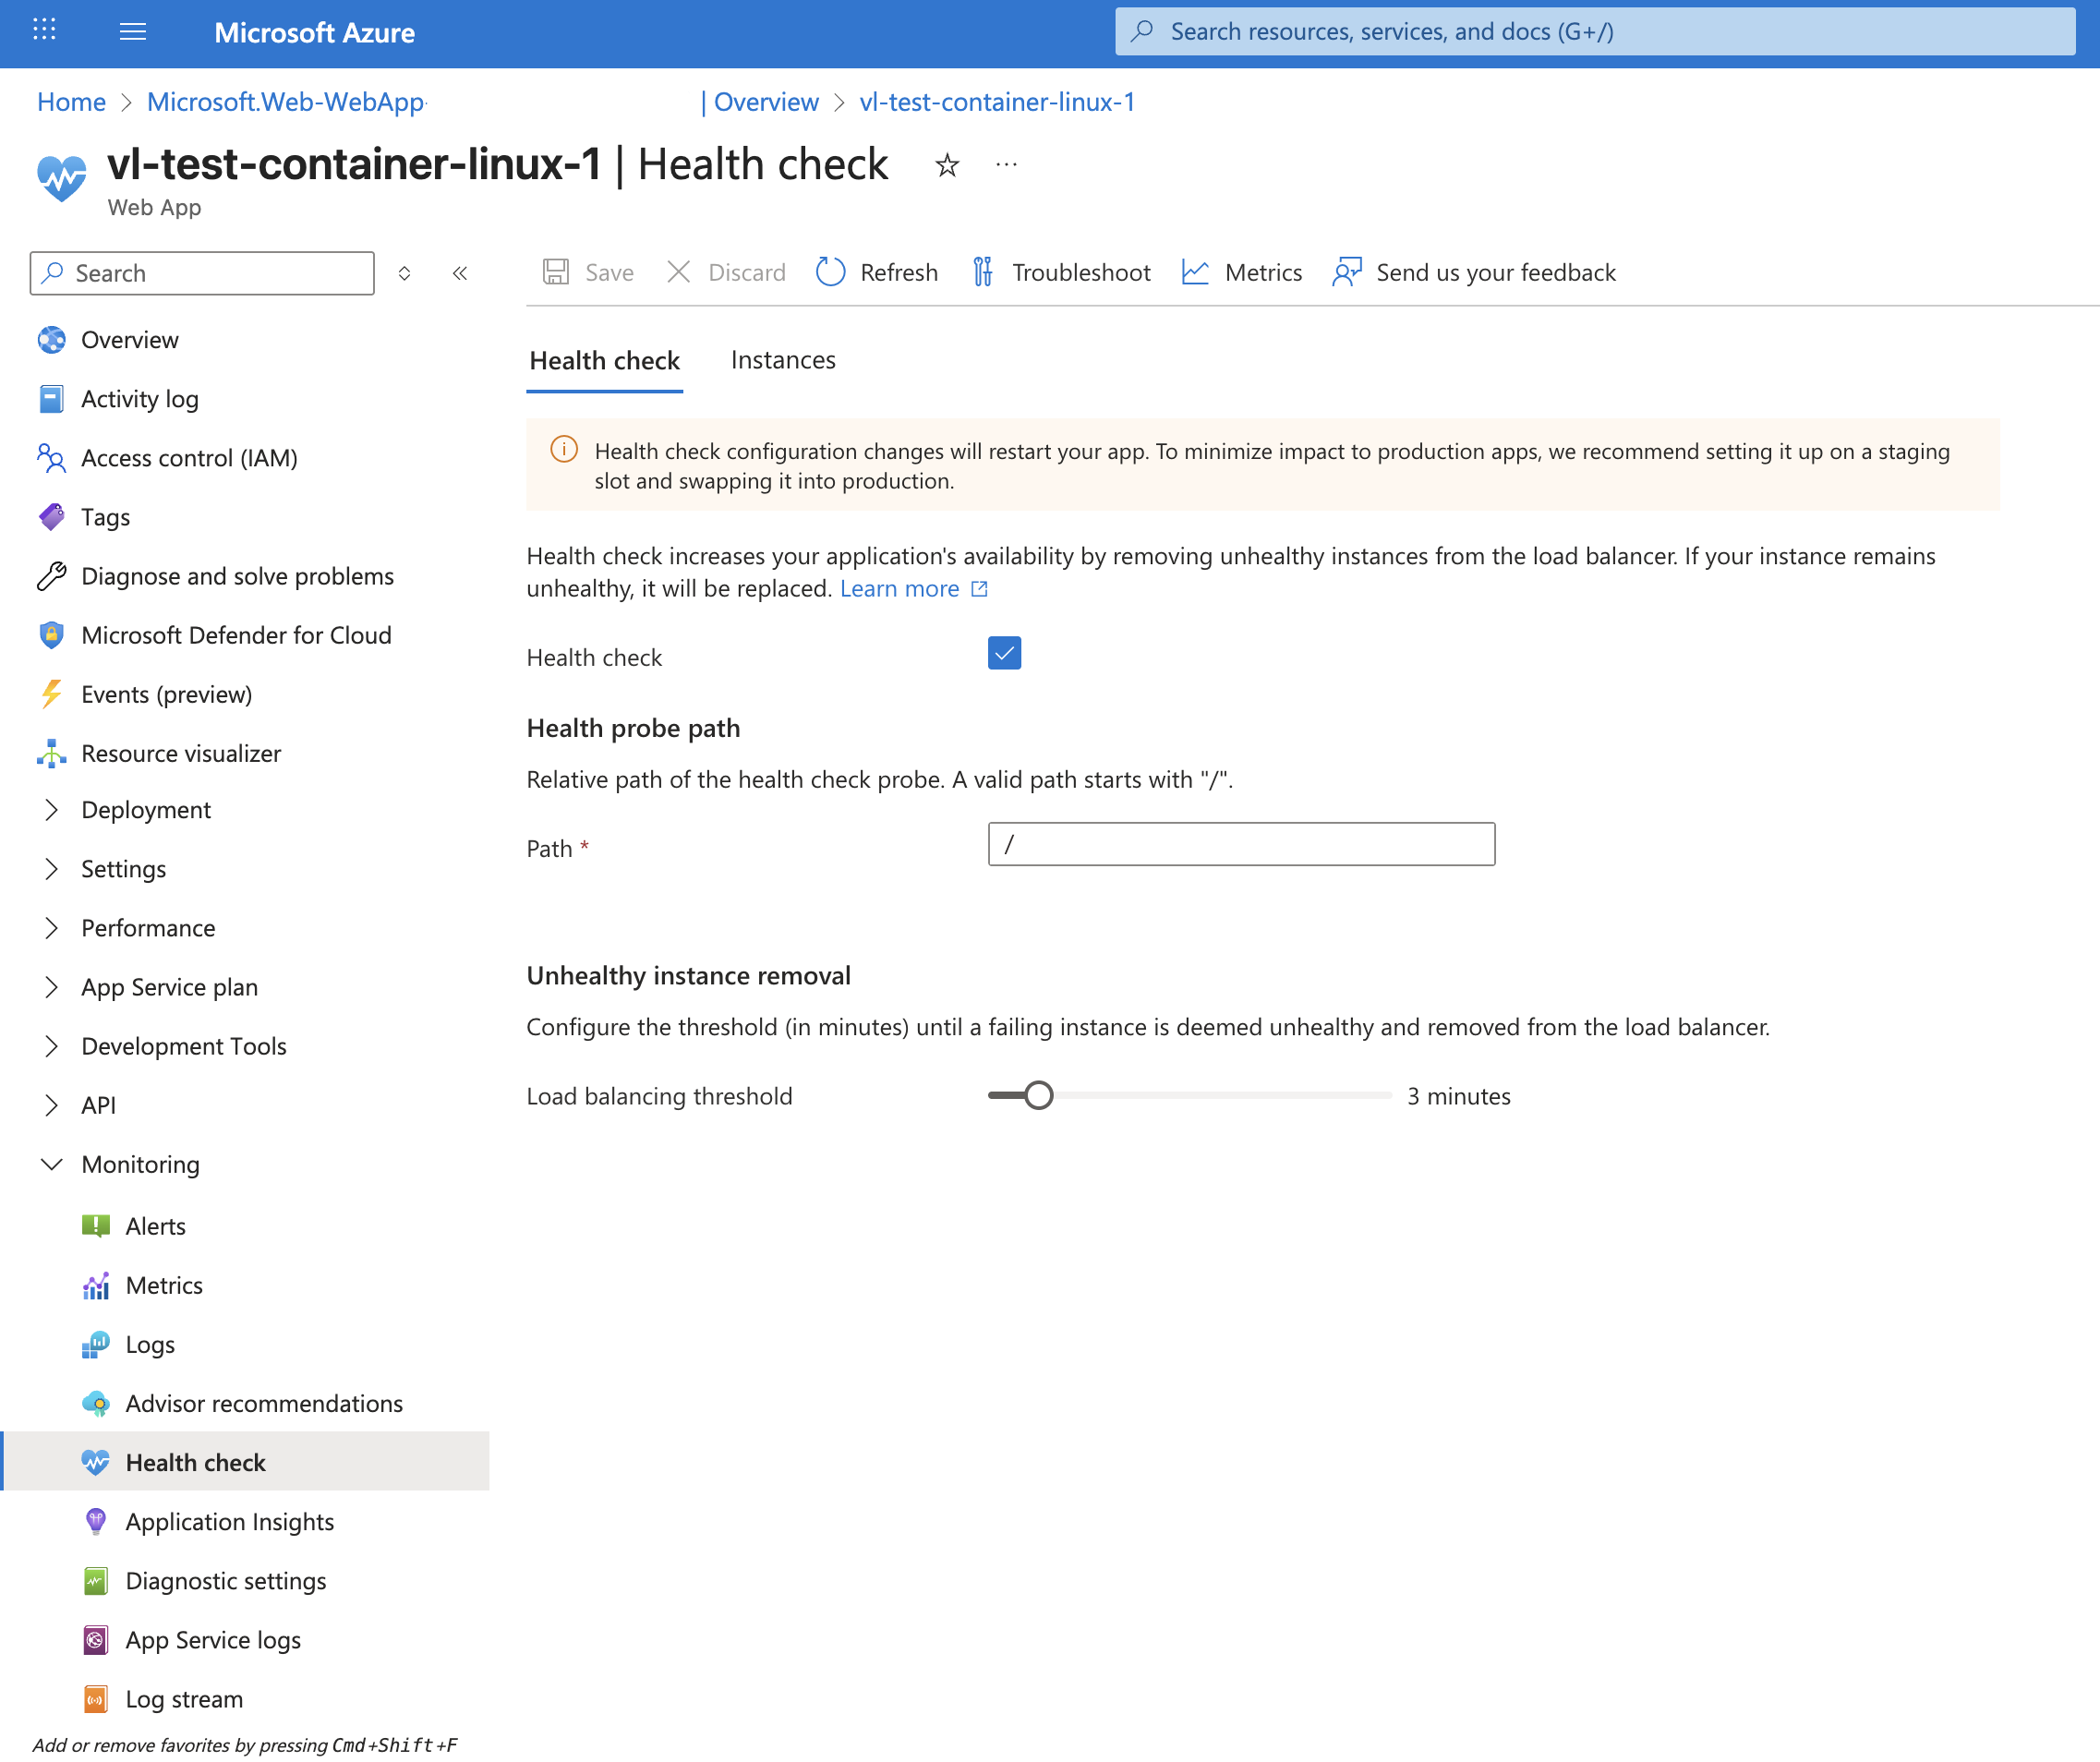The image size is (2100, 1762).
Task: Open Log stream from Monitoring section
Action: [x=184, y=1698]
